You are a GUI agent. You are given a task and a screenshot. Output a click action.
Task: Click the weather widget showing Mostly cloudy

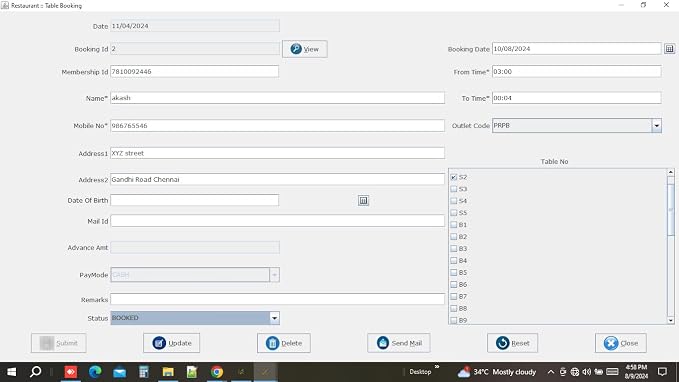pyautogui.click(x=497, y=372)
